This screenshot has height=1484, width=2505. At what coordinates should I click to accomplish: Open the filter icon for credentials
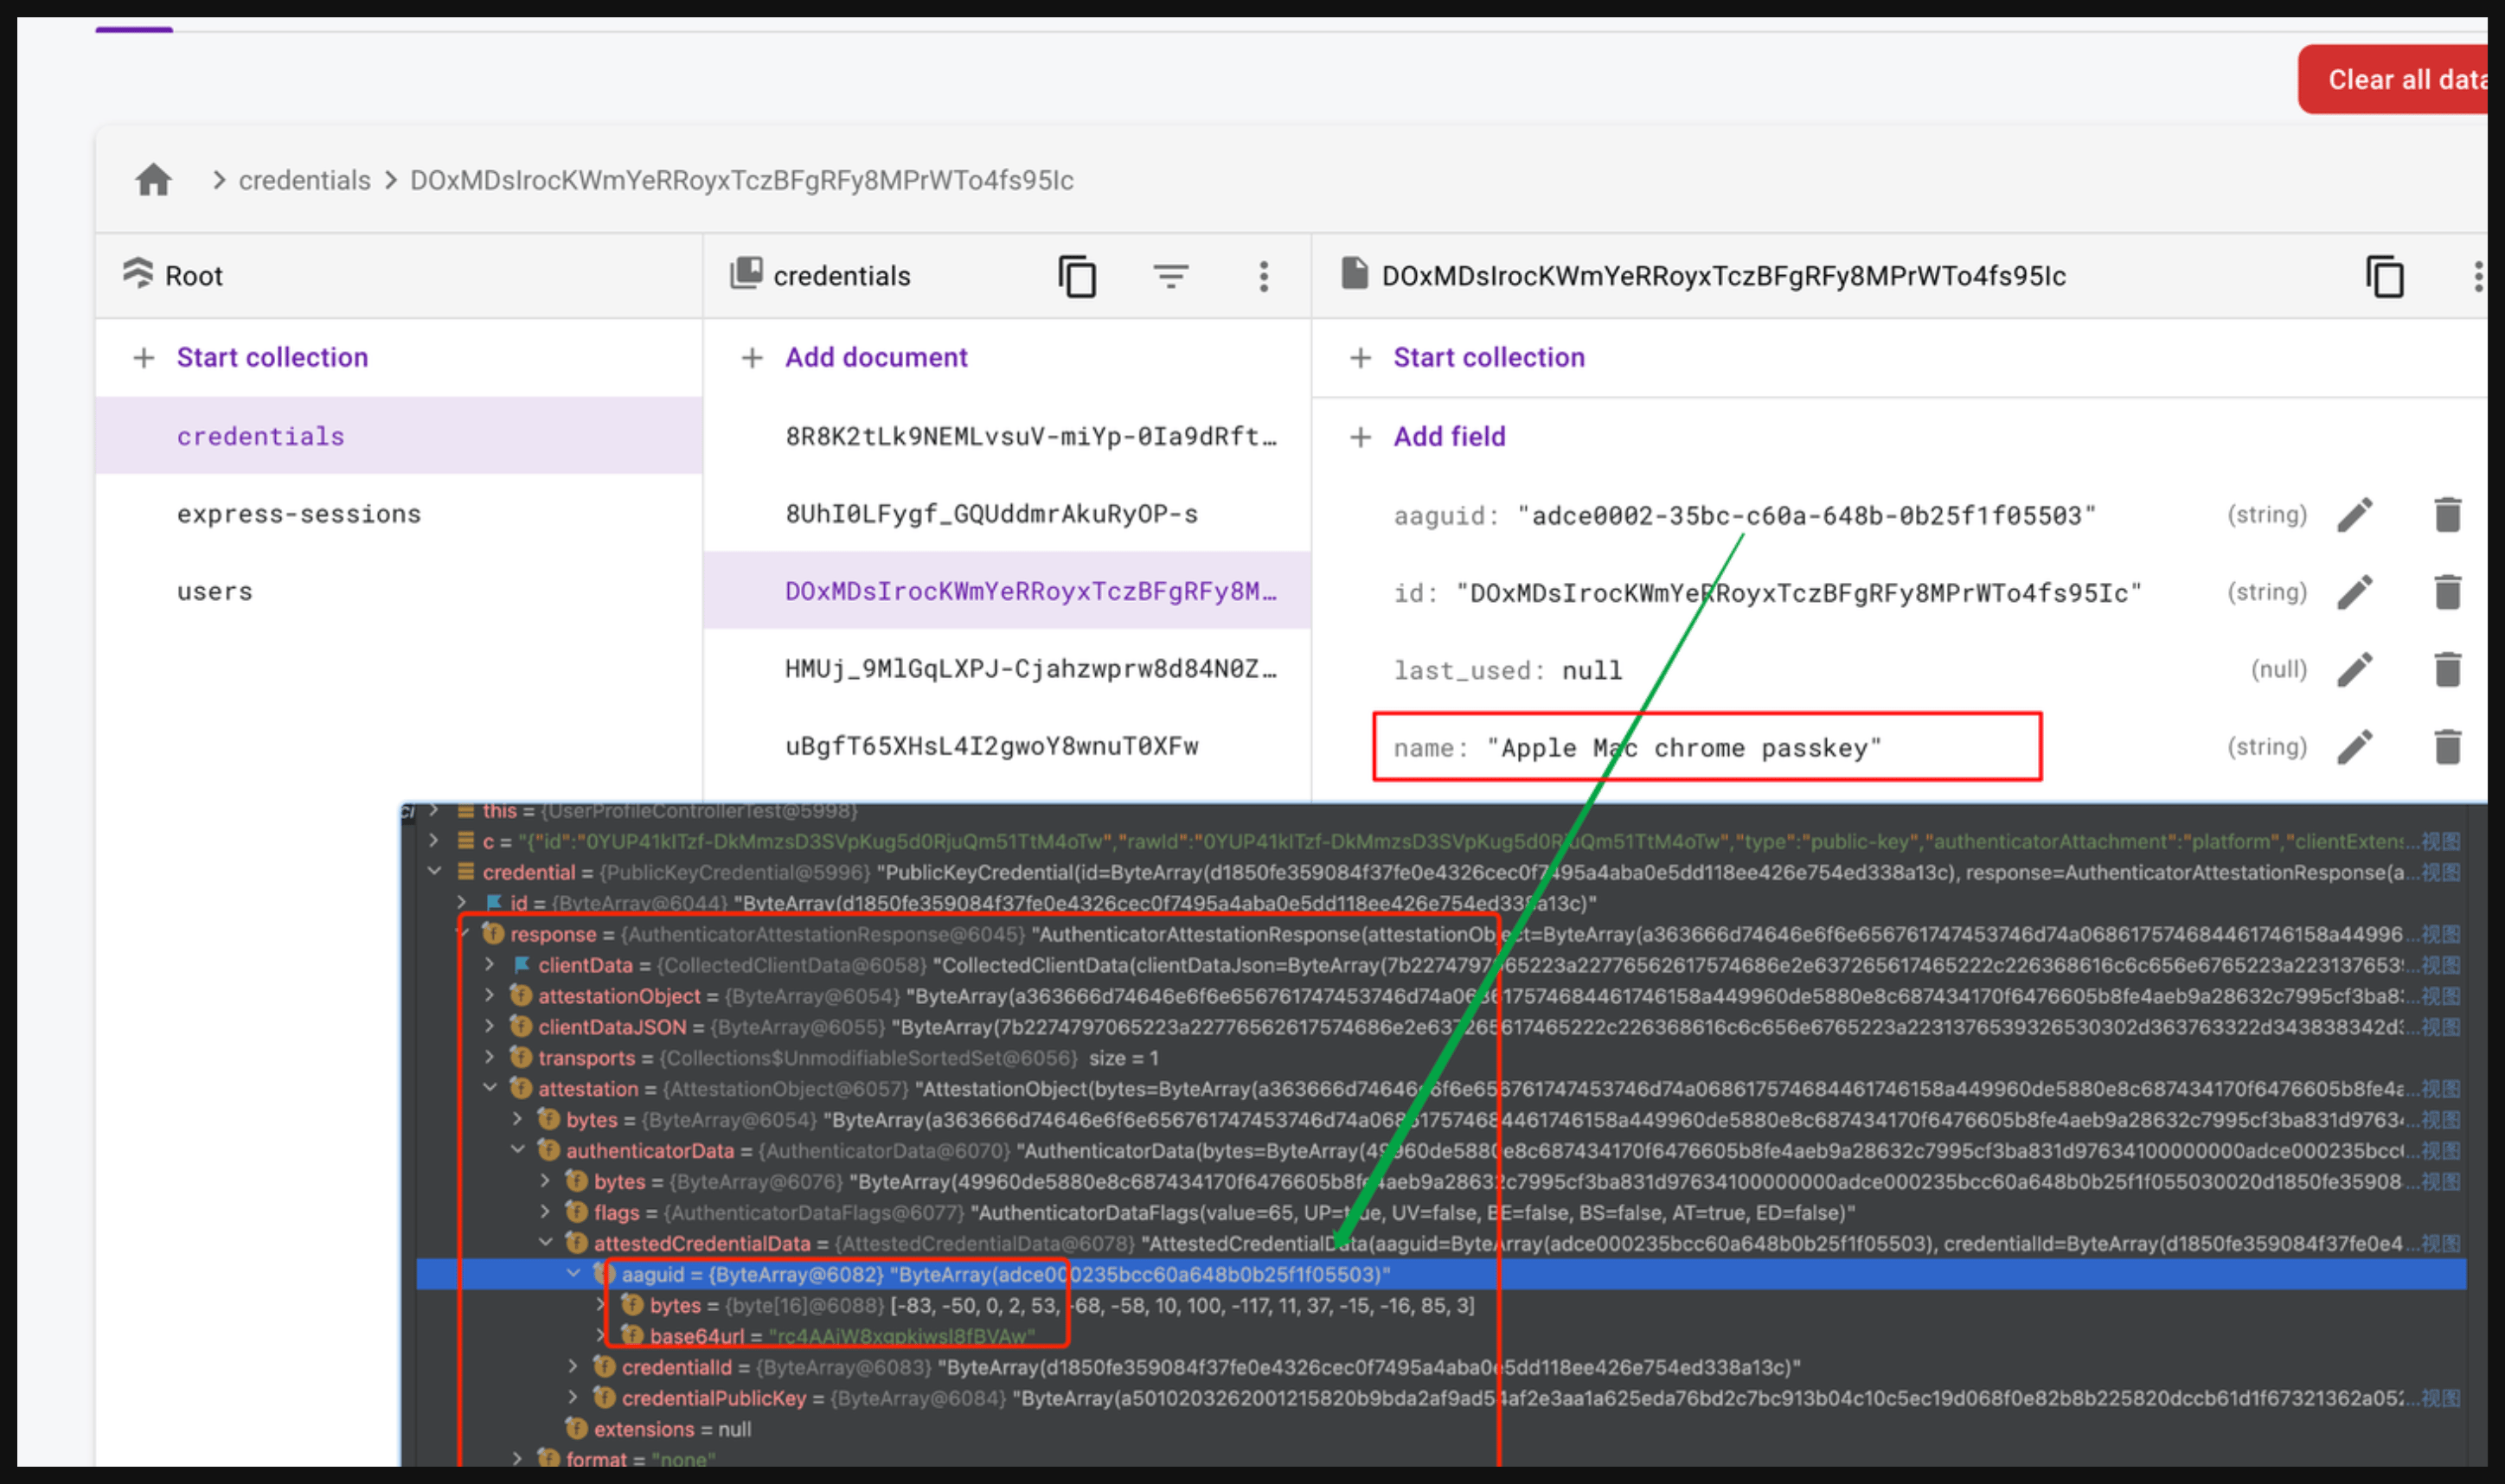[1170, 276]
